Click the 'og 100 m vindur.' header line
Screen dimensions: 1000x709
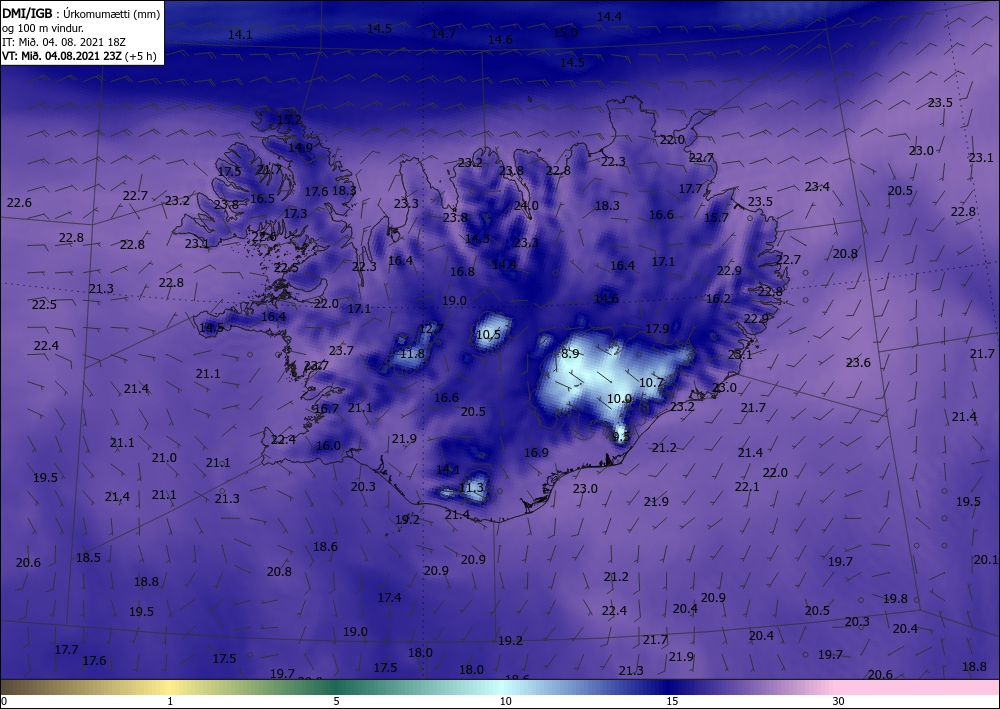tap(42, 28)
